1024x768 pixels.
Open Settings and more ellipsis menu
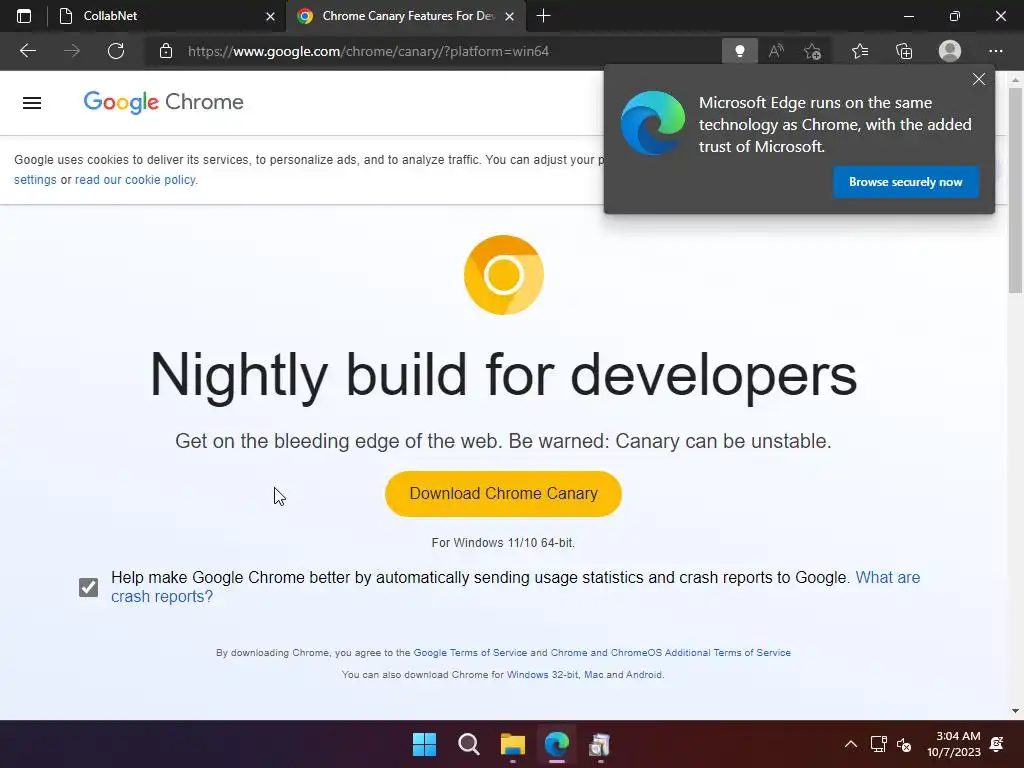(x=995, y=51)
